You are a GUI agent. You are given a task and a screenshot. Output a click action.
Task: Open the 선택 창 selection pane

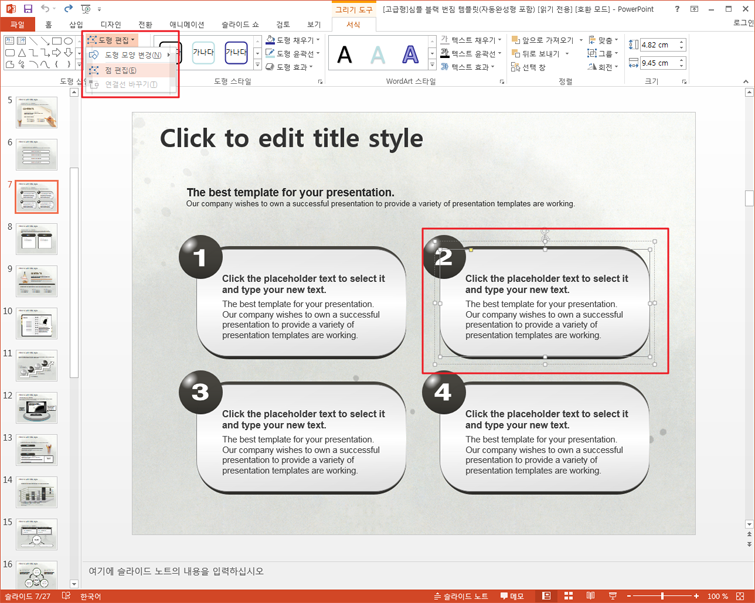tap(528, 67)
